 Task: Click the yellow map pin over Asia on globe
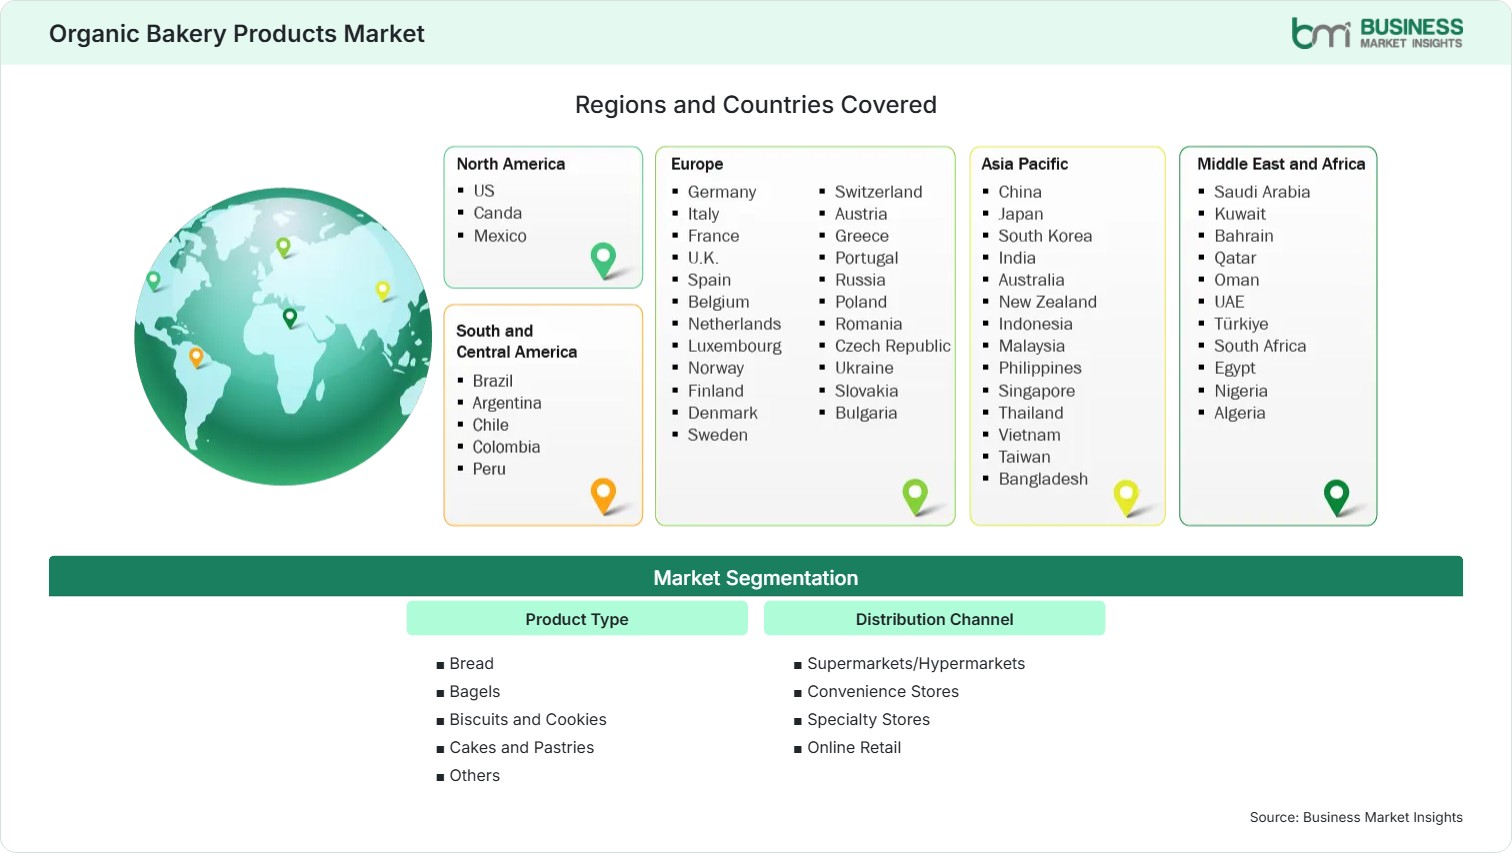[383, 291]
